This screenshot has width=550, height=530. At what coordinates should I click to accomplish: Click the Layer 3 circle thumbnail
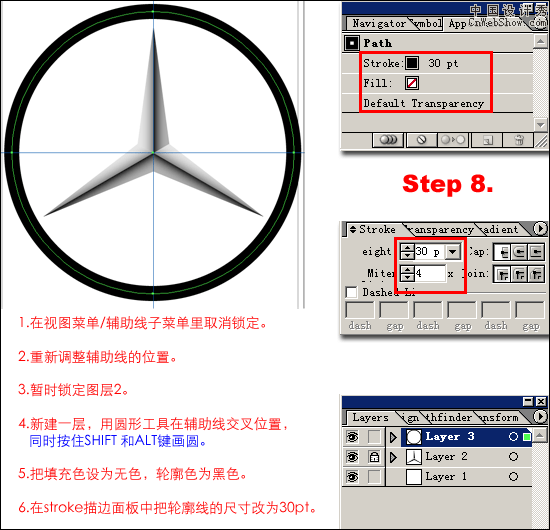point(414,437)
